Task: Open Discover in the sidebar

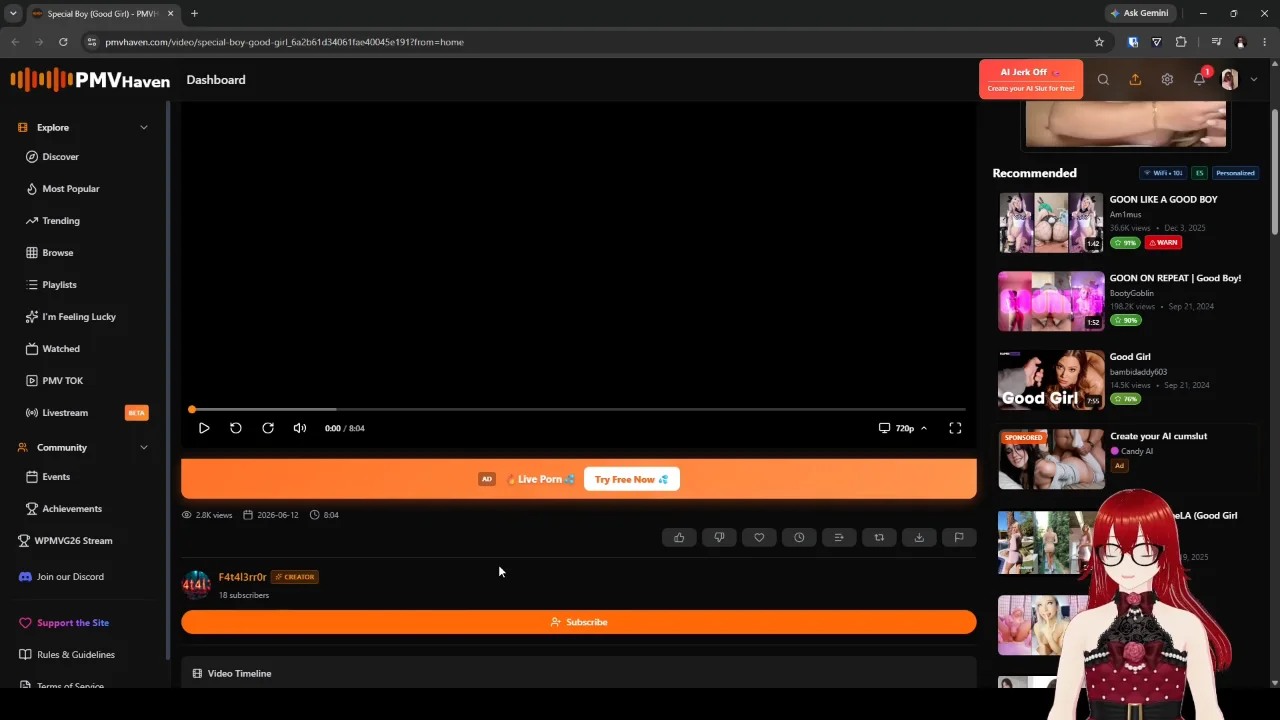Action: pyautogui.click(x=60, y=157)
